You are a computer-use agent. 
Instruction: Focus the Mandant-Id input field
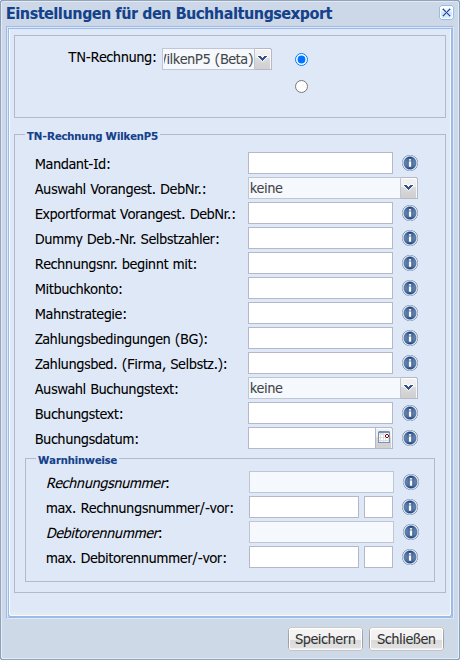click(x=320, y=163)
